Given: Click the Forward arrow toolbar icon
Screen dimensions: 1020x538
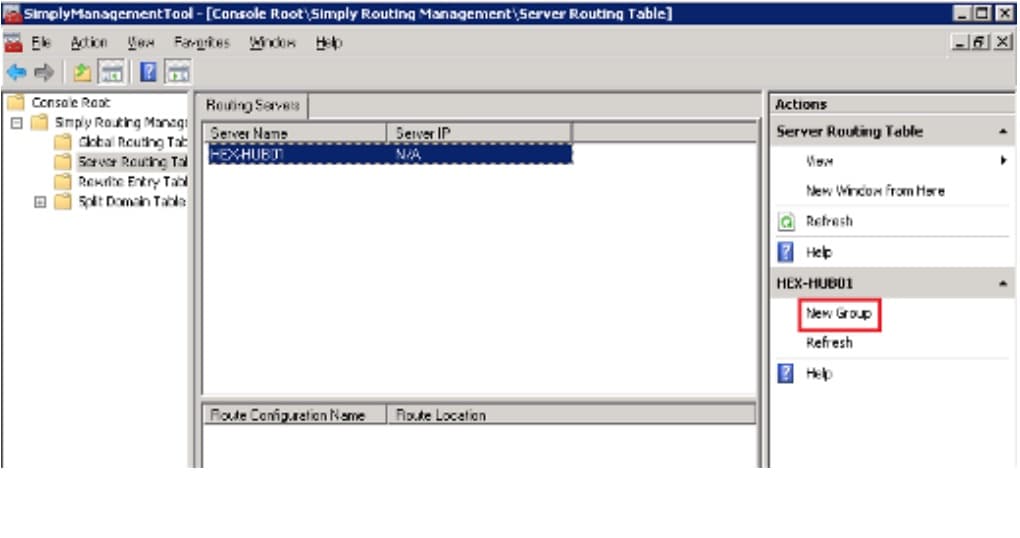Looking at the screenshot, I should tap(43, 72).
